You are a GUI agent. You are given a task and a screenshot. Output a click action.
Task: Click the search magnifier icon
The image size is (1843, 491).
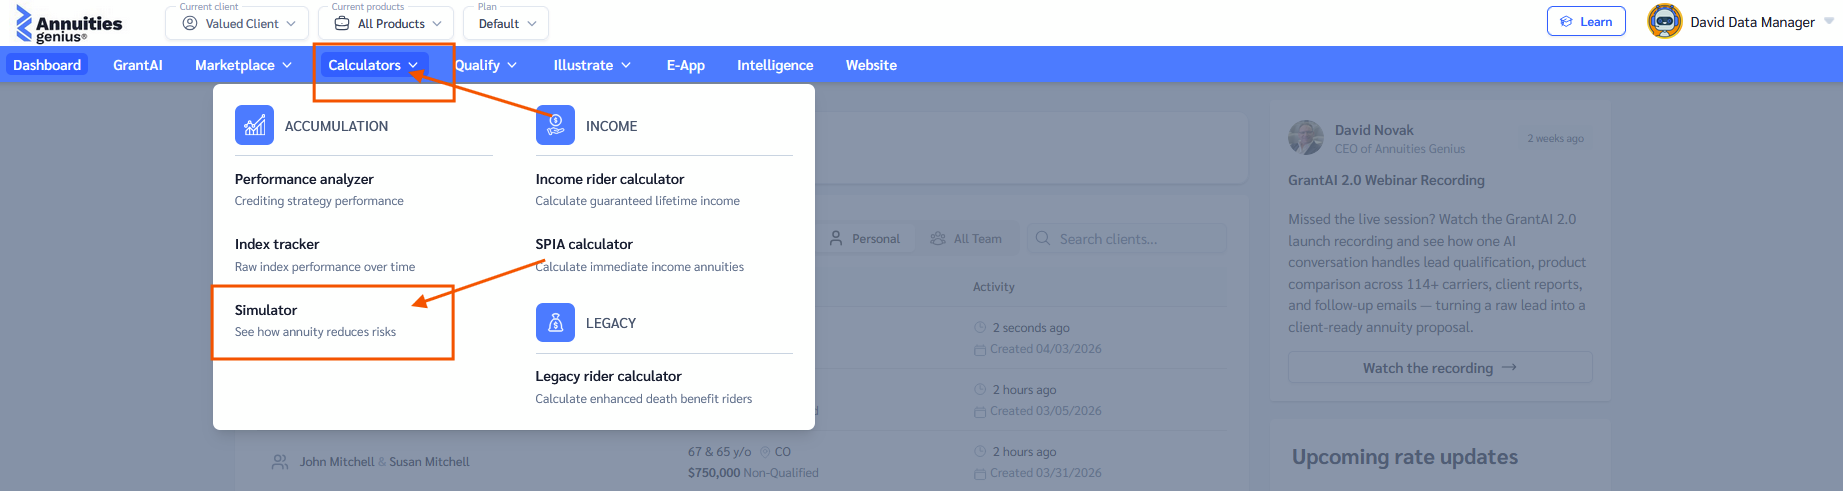1043,239
